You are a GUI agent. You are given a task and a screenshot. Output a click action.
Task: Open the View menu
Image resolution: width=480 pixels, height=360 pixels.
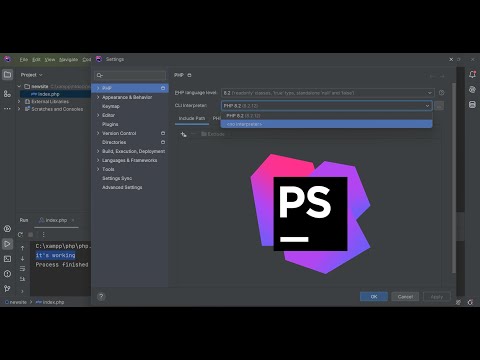[50, 59]
